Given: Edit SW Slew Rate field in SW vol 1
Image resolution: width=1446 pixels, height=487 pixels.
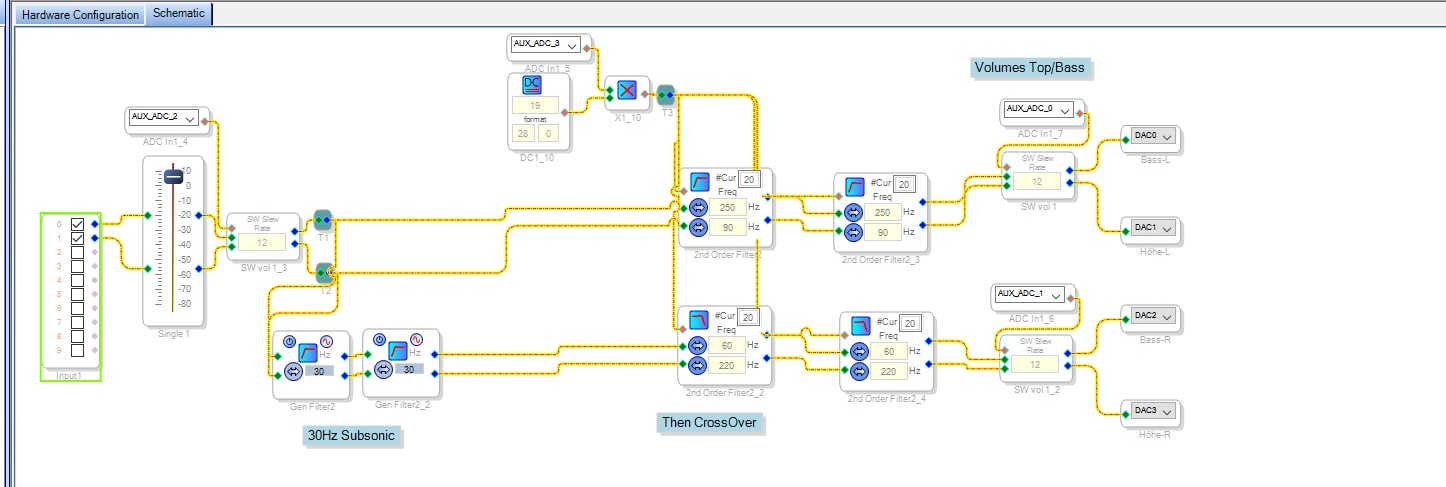Looking at the screenshot, I should pyautogui.click(x=1037, y=182).
